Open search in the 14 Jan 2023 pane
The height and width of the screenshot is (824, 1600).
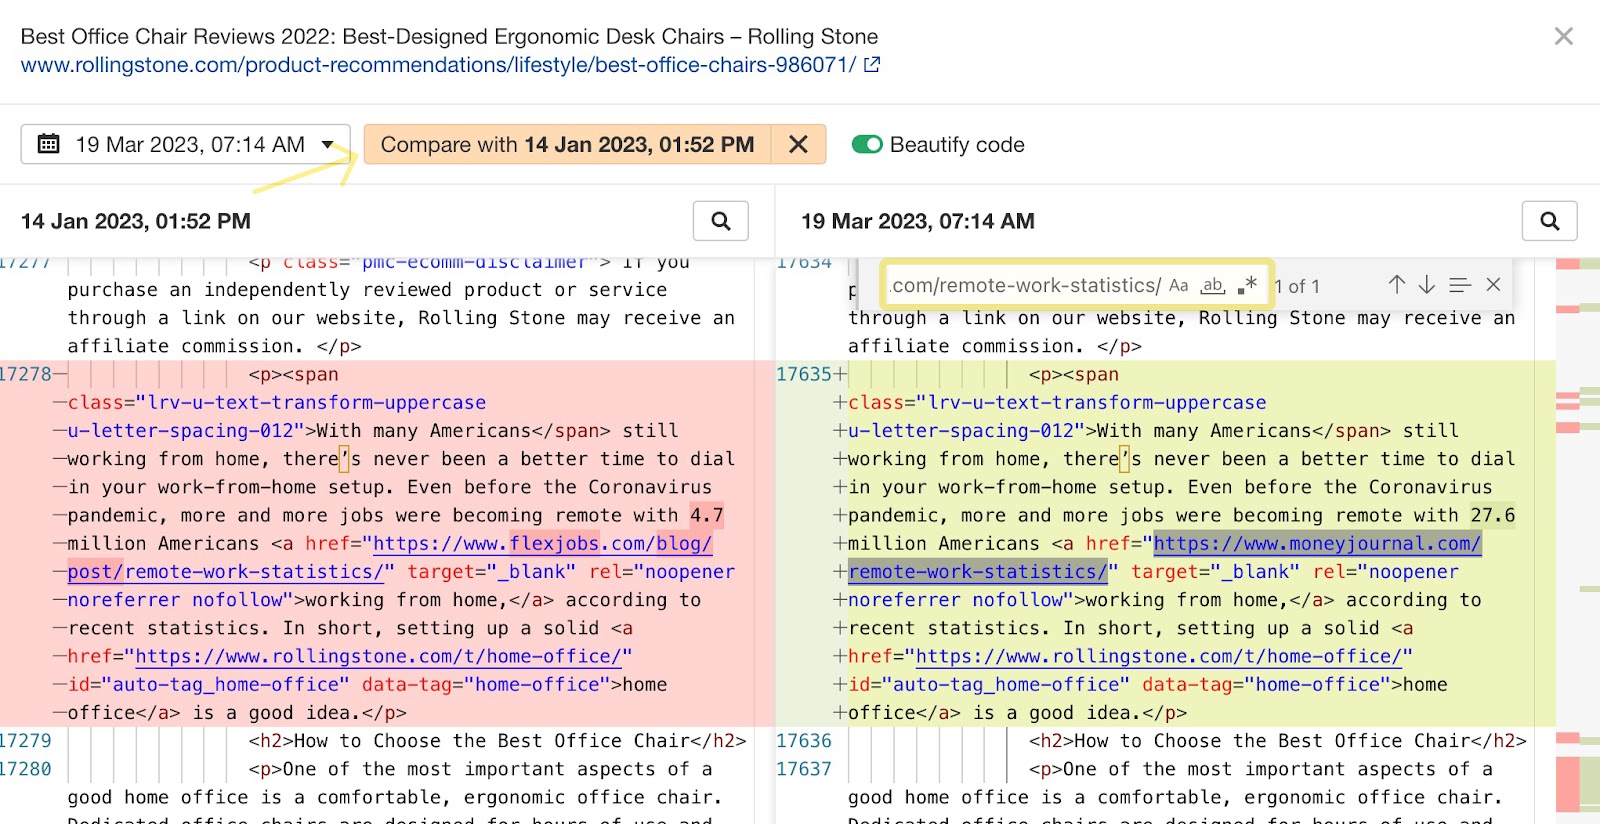pyautogui.click(x=721, y=221)
